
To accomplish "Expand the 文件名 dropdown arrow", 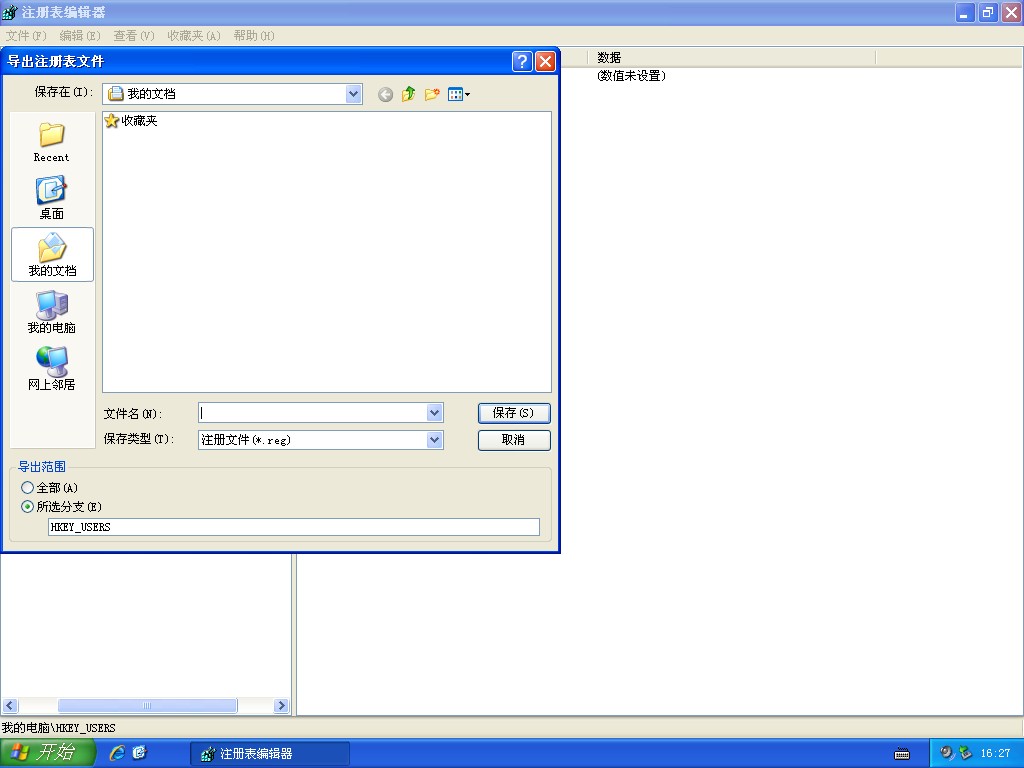I will (435, 413).
